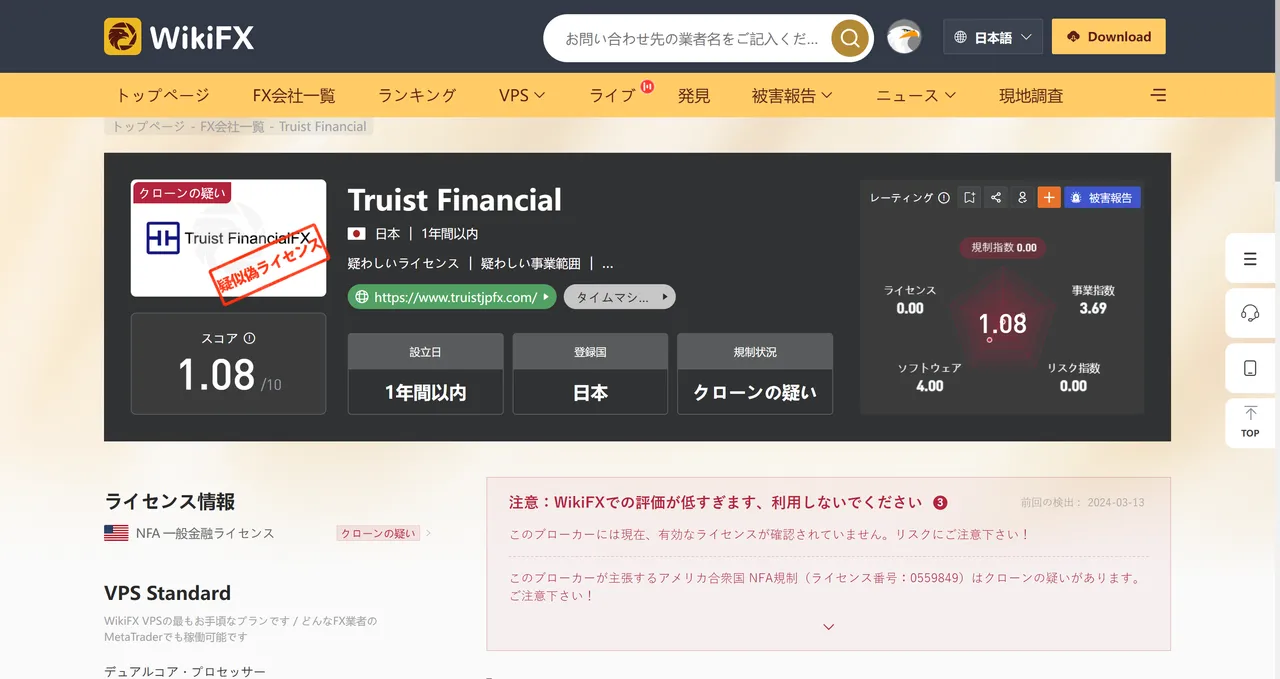This screenshot has width=1280, height=679.
Task: Click the score info icon beside スコア
Action: (x=250, y=338)
